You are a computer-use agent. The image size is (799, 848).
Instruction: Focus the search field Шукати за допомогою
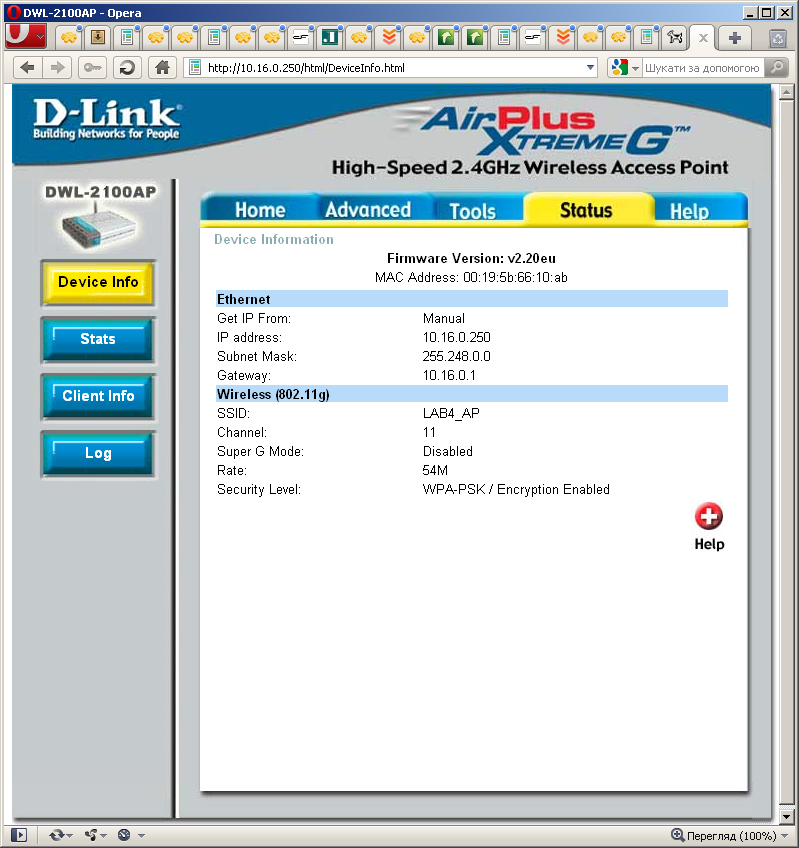(702, 68)
